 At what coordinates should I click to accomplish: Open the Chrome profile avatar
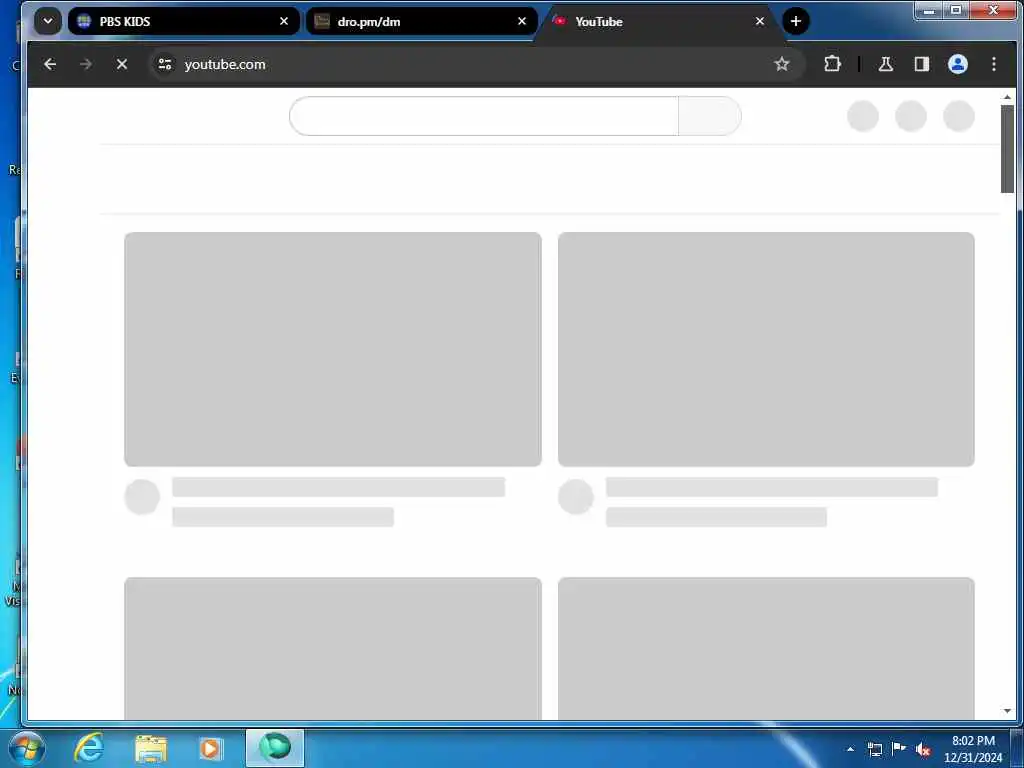957,64
